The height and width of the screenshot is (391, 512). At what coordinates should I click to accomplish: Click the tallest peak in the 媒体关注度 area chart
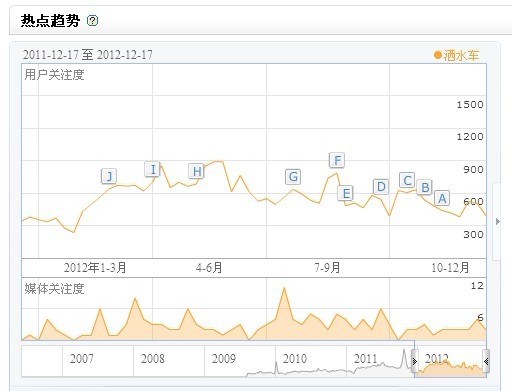coord(284,289)
